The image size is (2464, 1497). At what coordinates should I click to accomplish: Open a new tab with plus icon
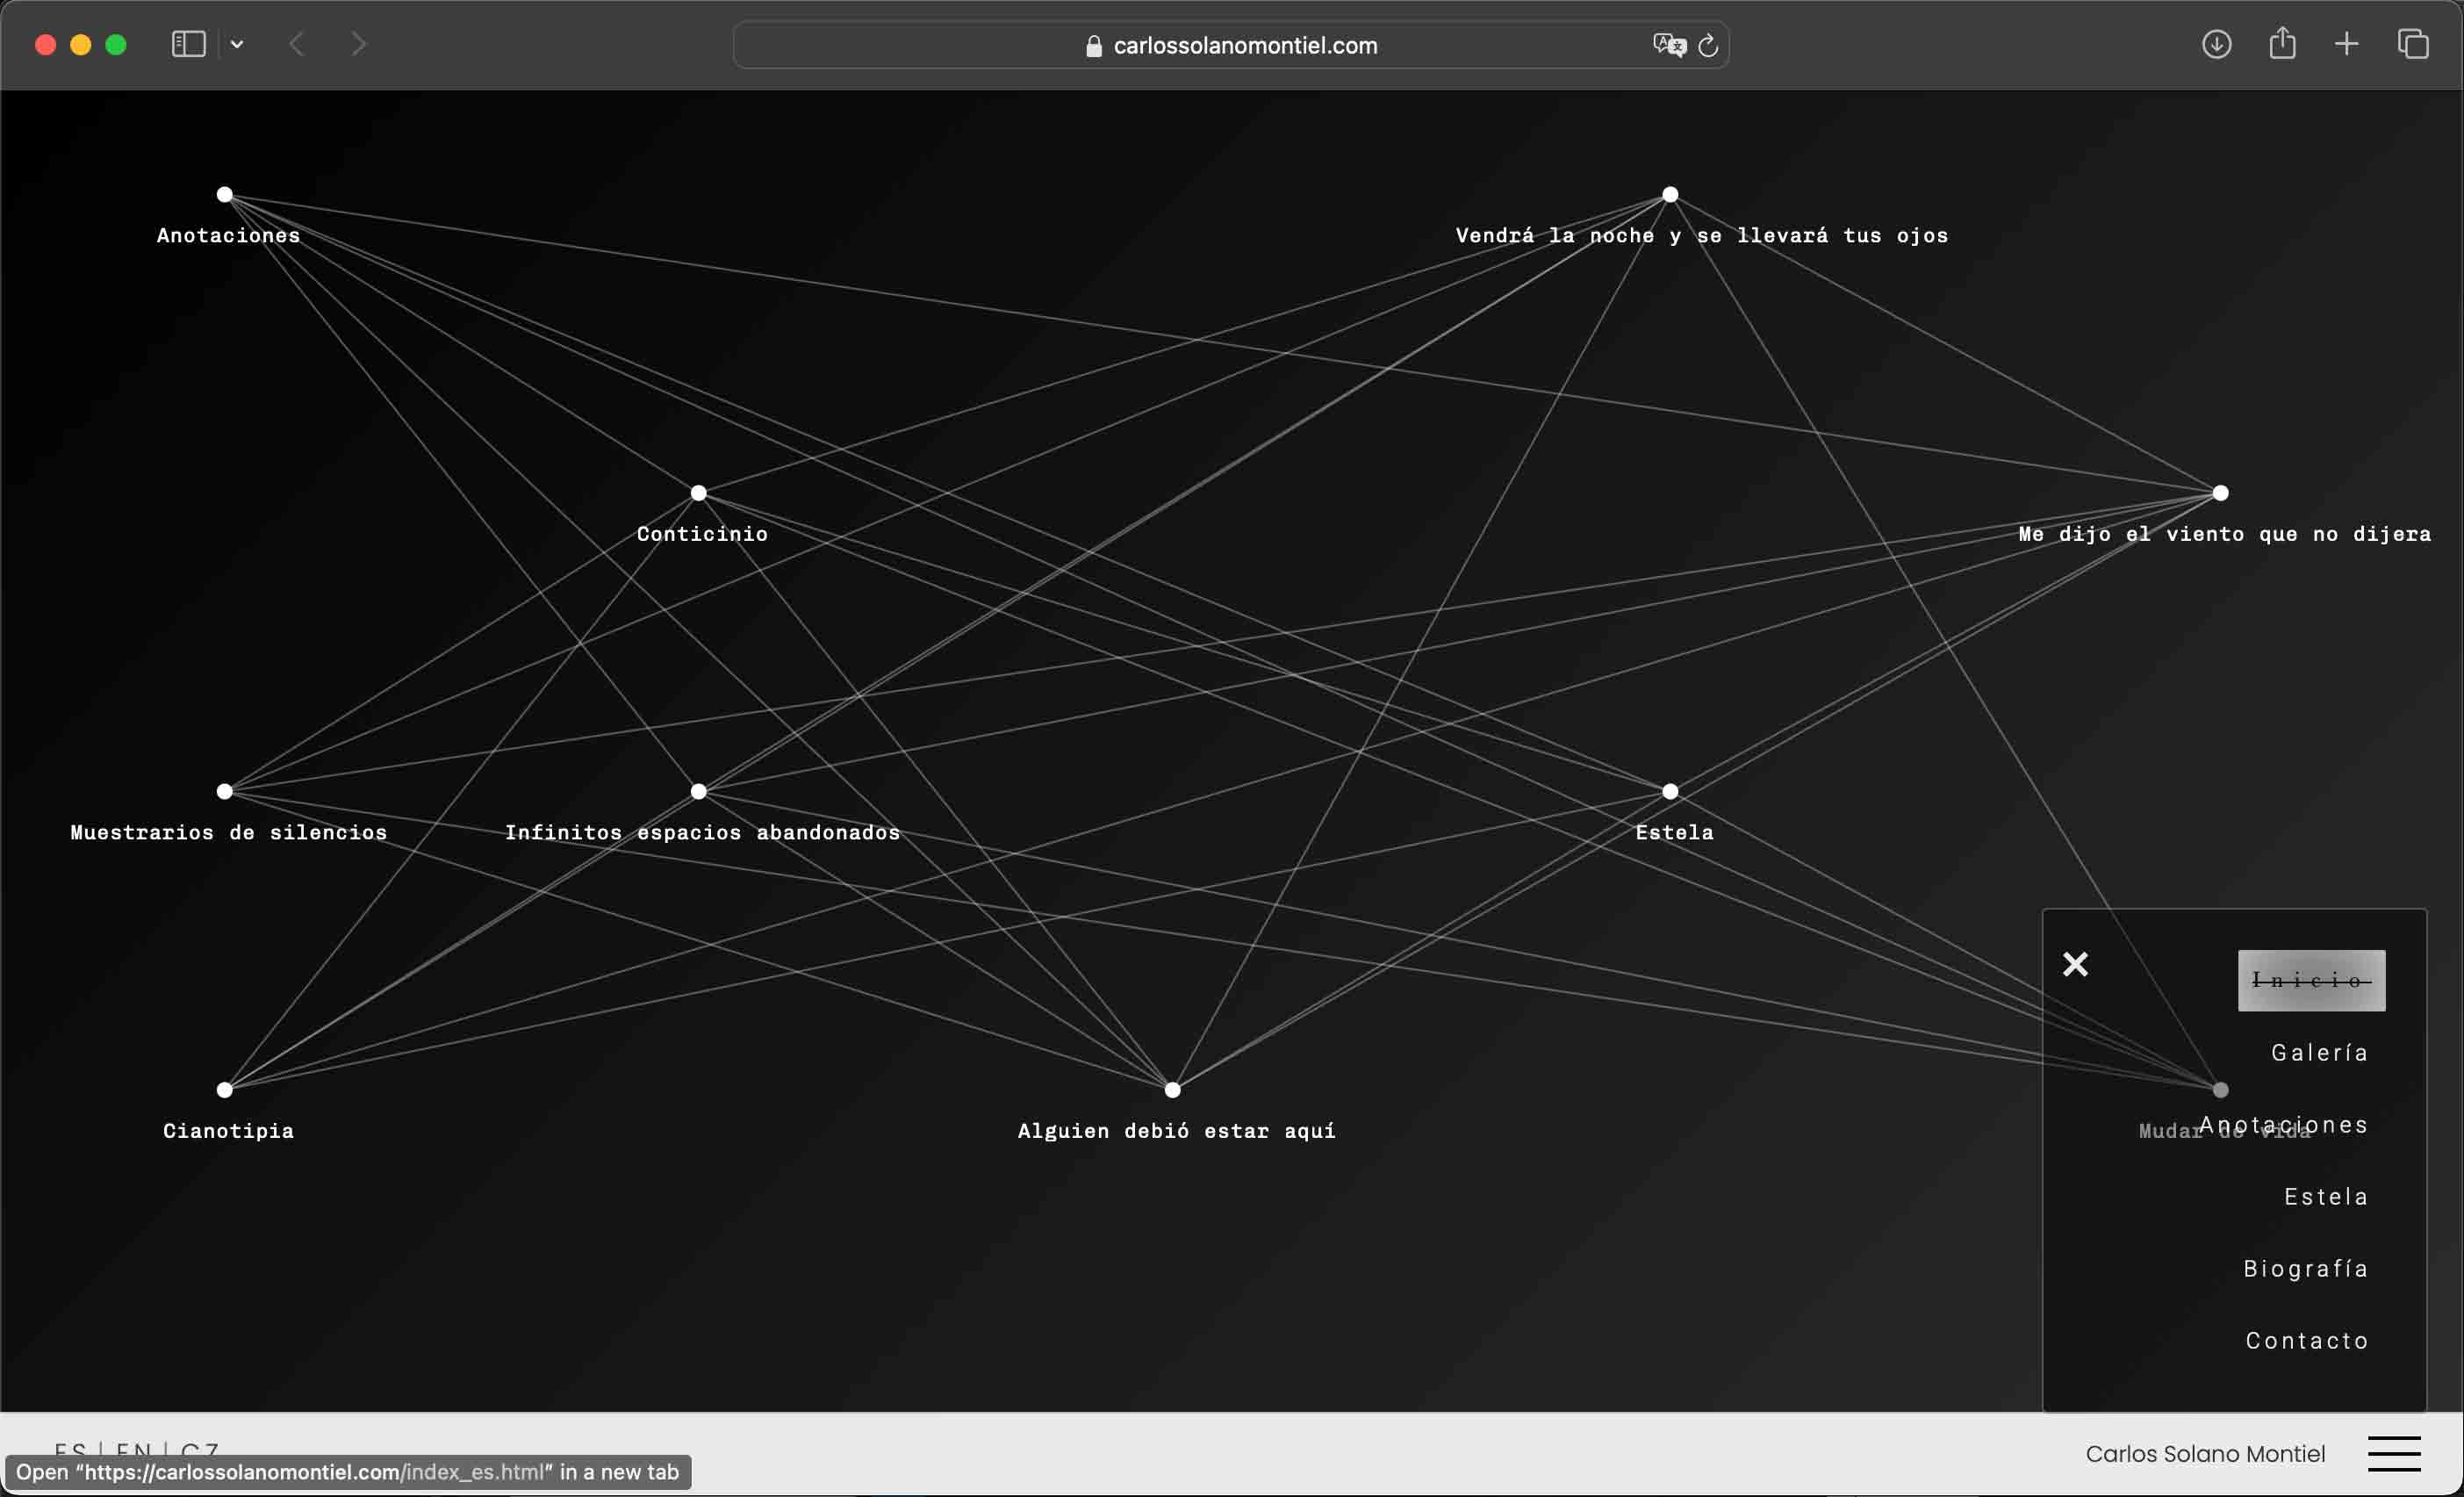coord(2346,44)
